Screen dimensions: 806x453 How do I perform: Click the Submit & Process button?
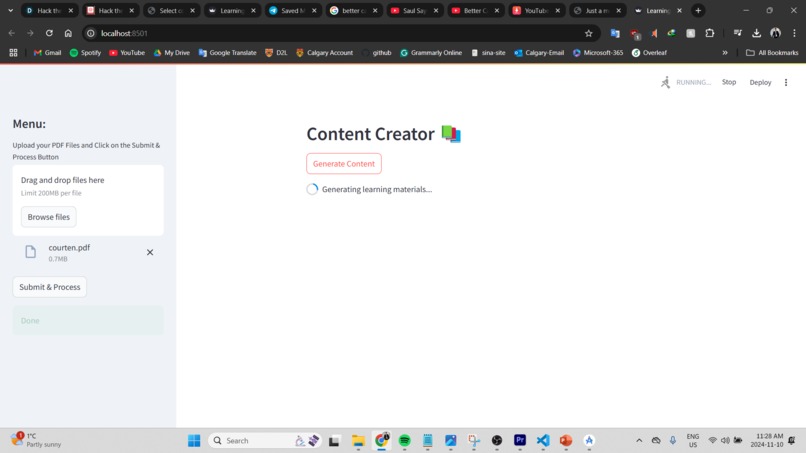50,287
